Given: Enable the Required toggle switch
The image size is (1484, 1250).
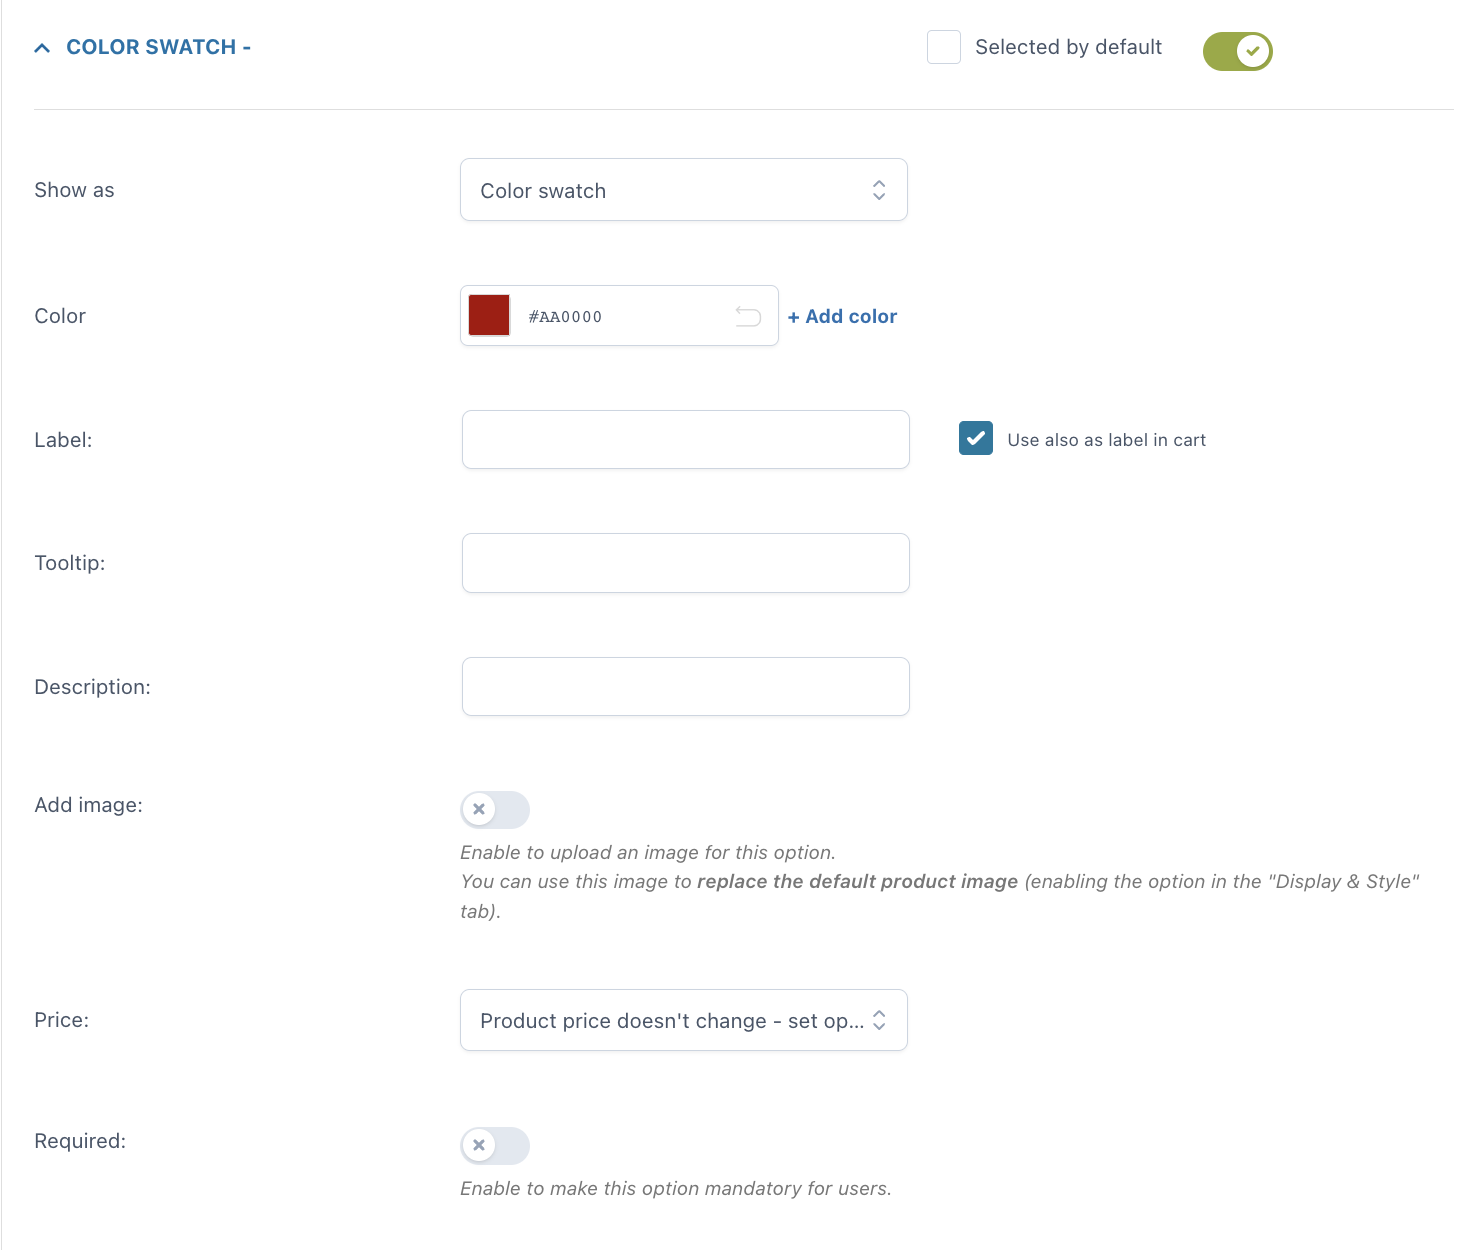Looking at the screenshot, I should pos(495,1145).
